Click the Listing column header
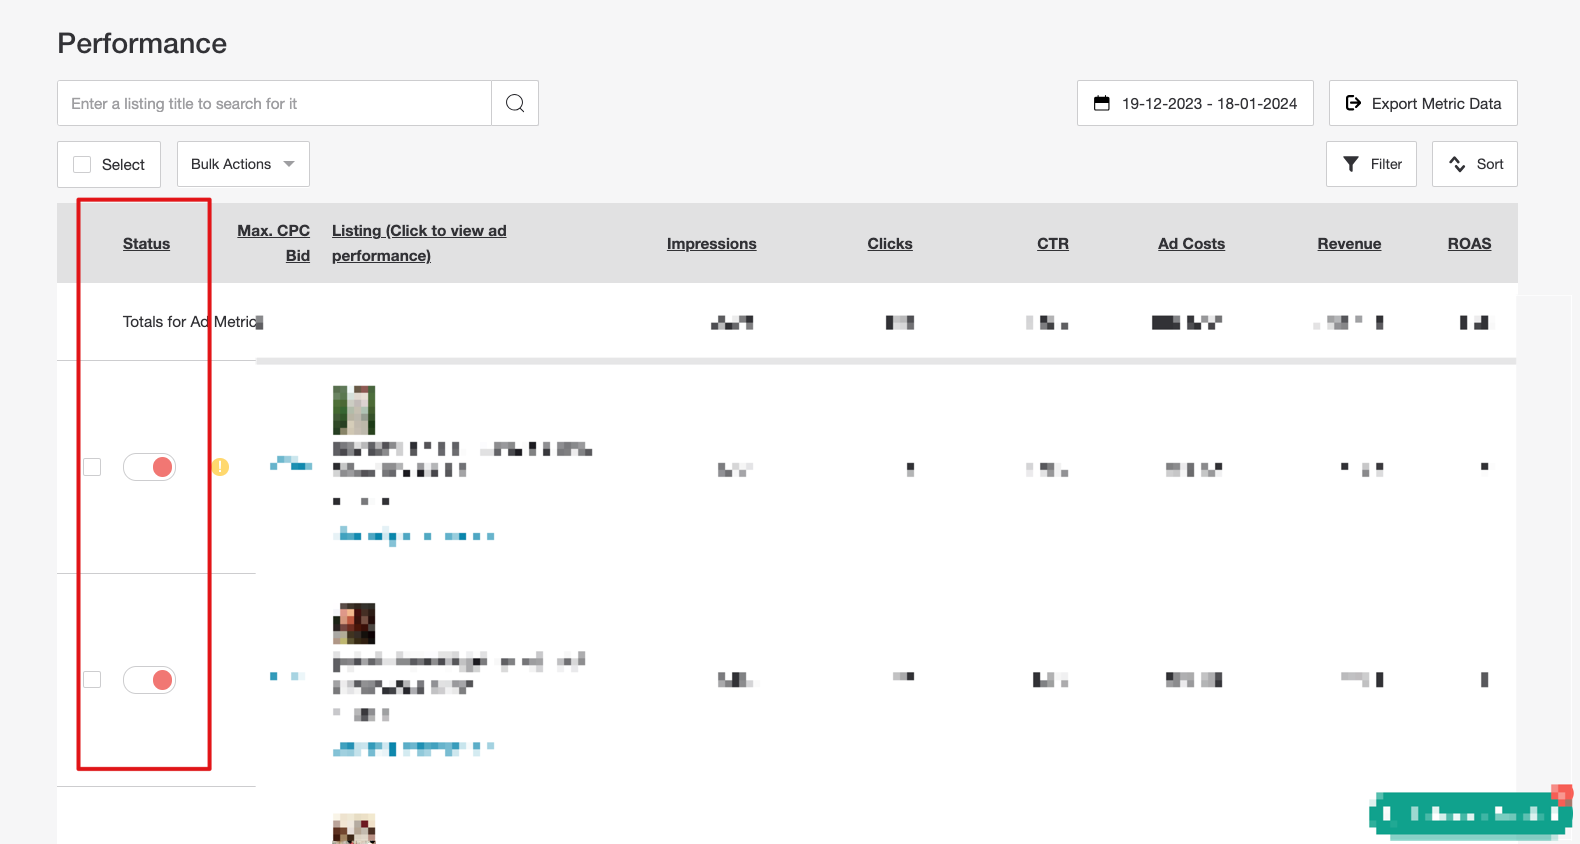 click(419, 243)
